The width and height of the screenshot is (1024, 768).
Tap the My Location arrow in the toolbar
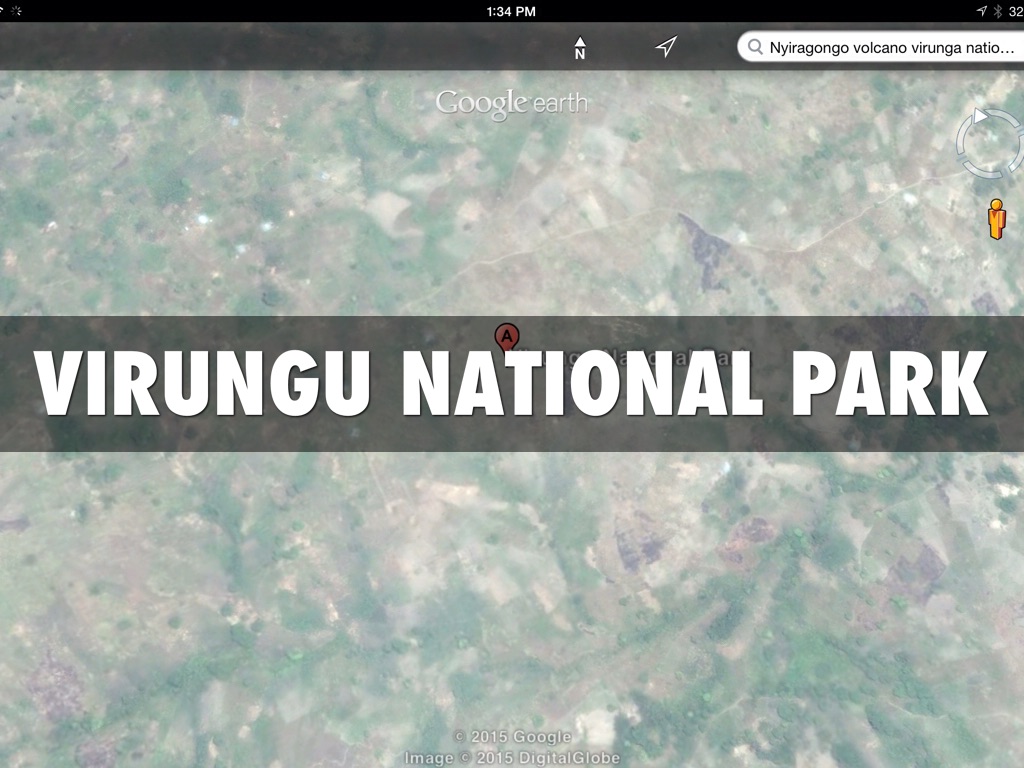pyautogui.click(x=666, y=47)
